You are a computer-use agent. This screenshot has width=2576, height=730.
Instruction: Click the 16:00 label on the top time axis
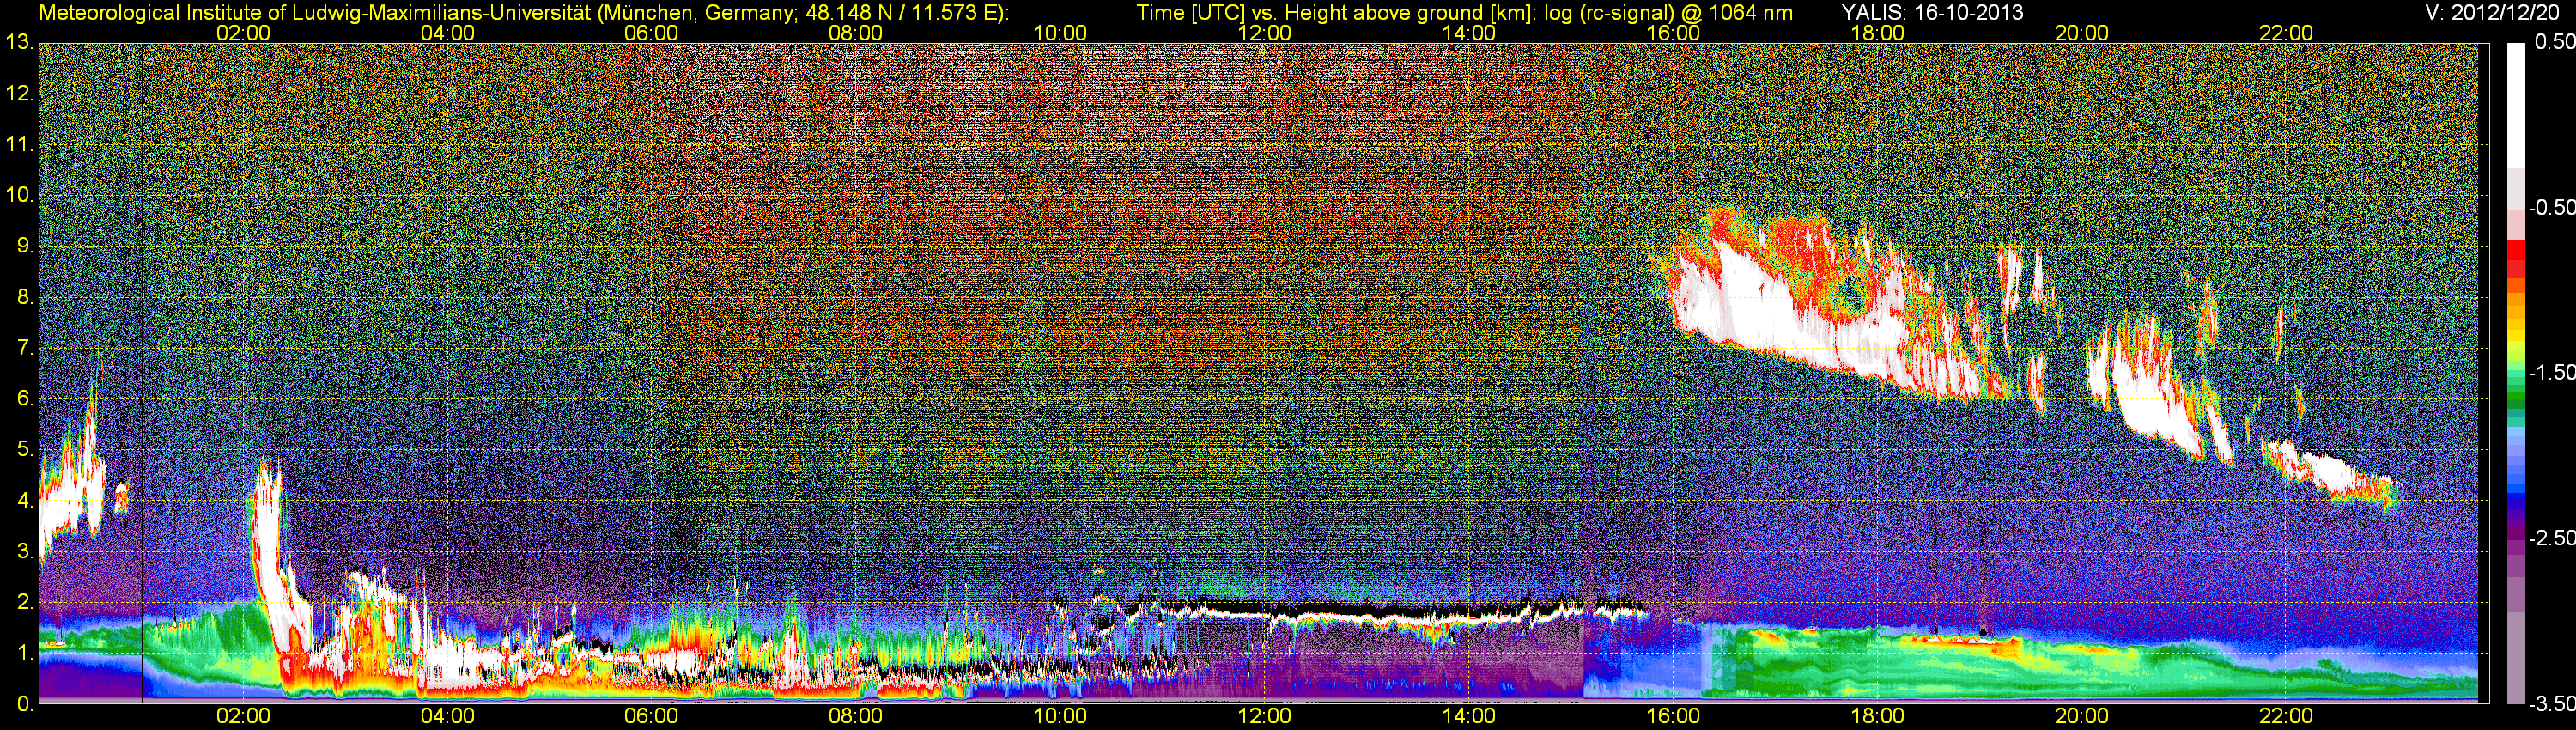pyautogui.click(x=1673, y=33)
